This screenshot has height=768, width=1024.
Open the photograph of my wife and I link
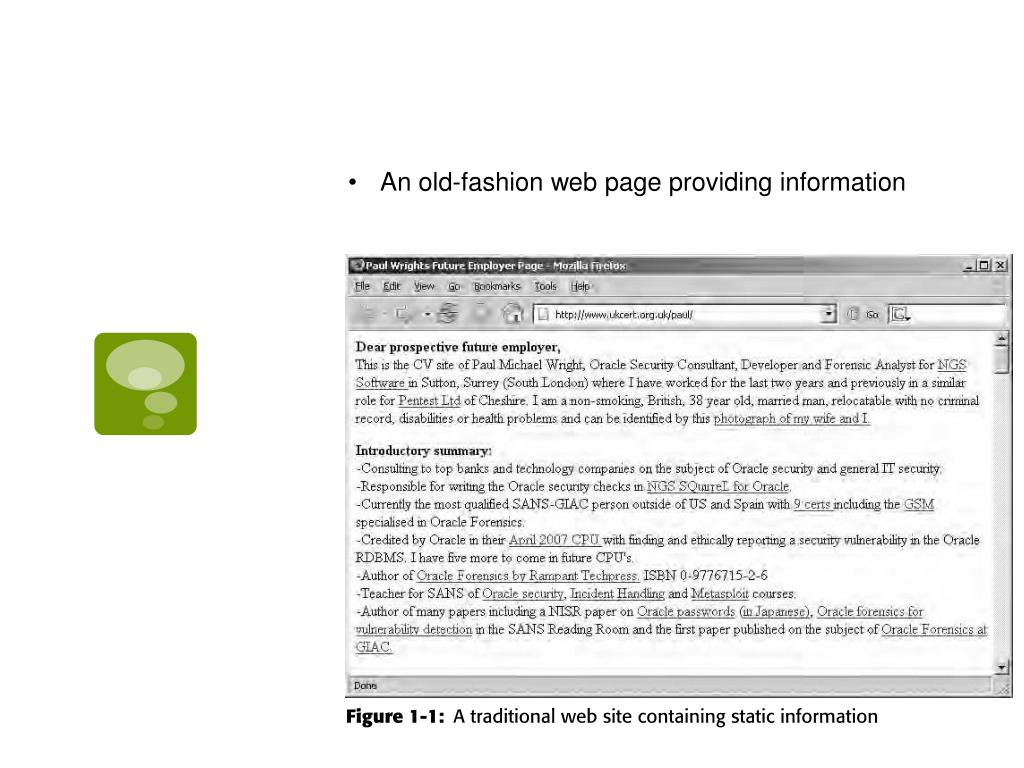(x=791, y=419)
